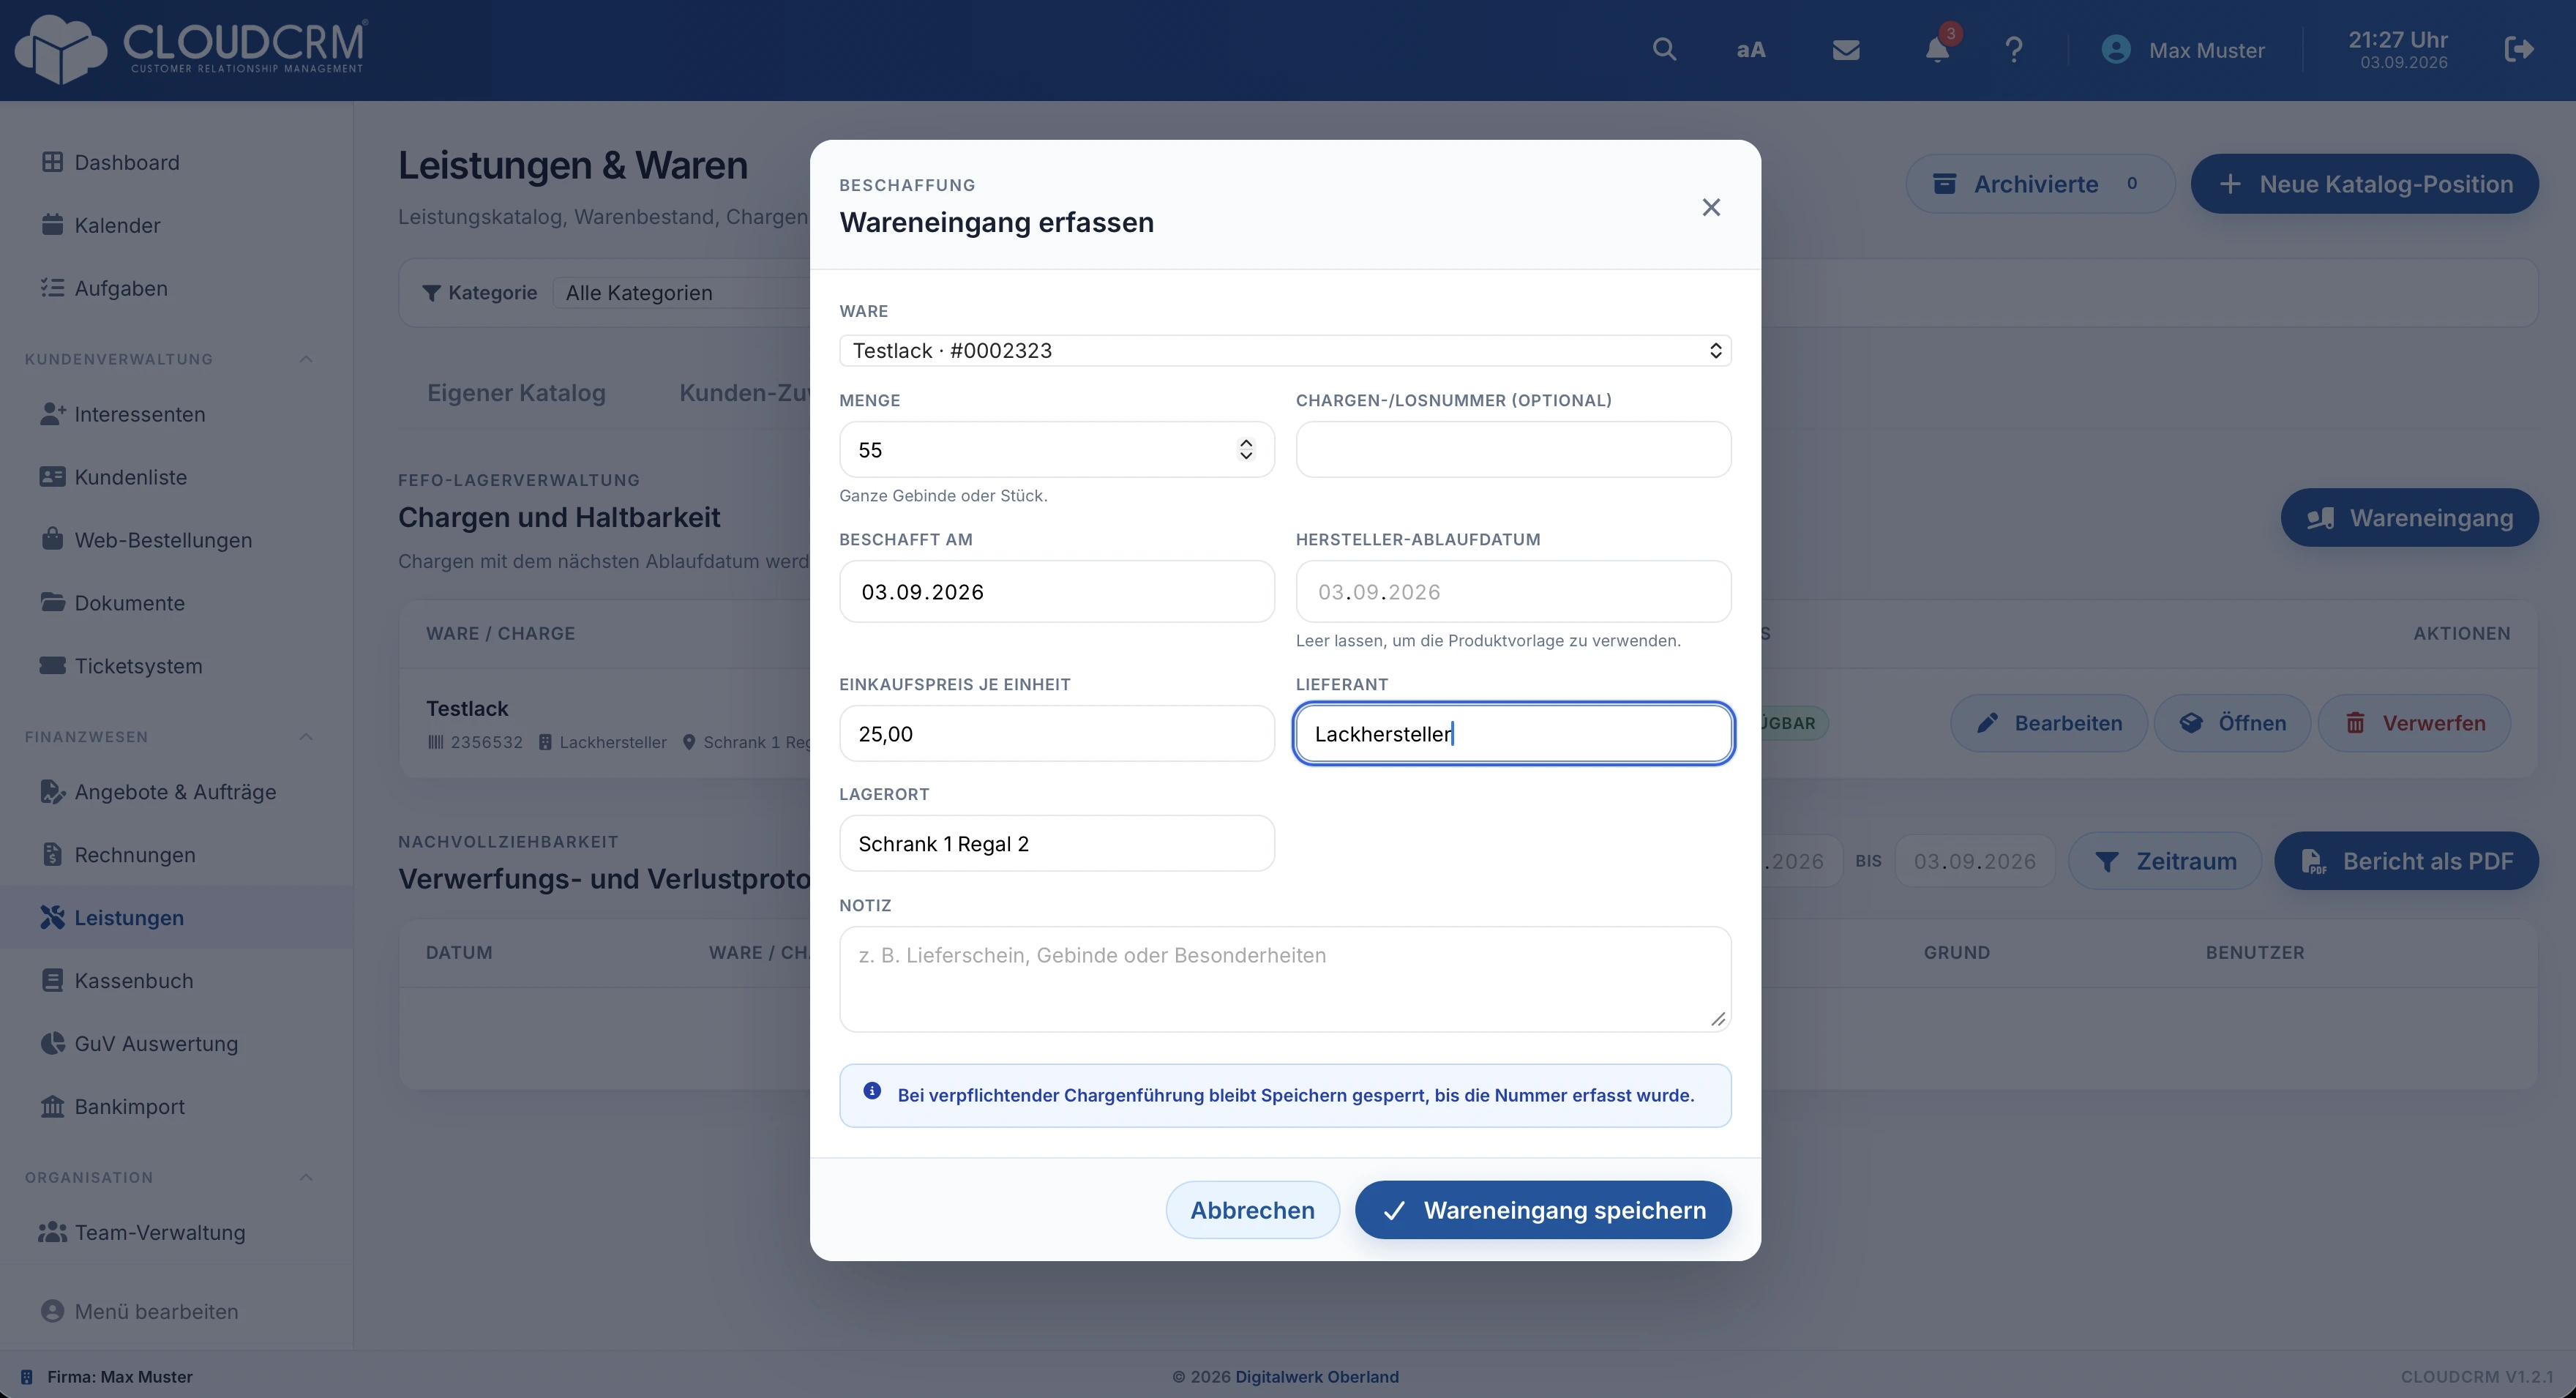Click Digitalwerk Oberland footer link
Image resolution: width=2576 pixels, height=1398 pixels.
(x=1317, y=1377)
